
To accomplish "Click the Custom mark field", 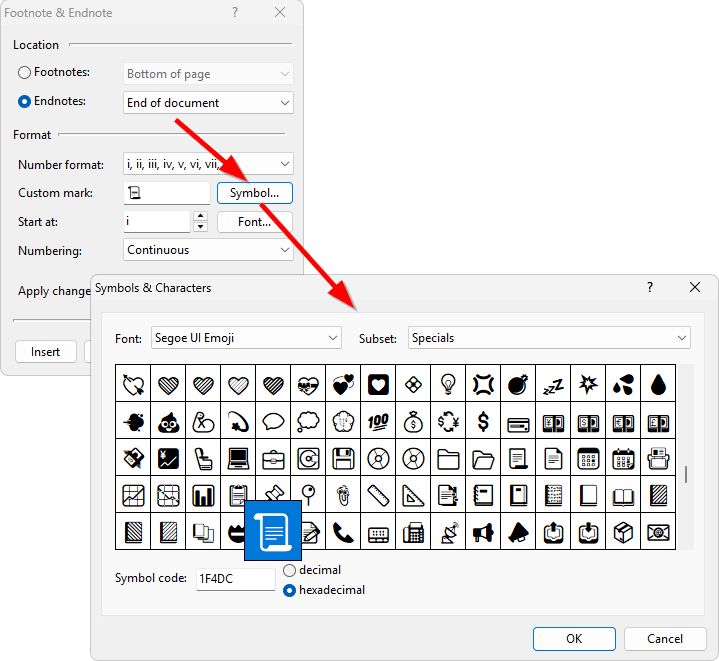I will click(x=166, y=193).
